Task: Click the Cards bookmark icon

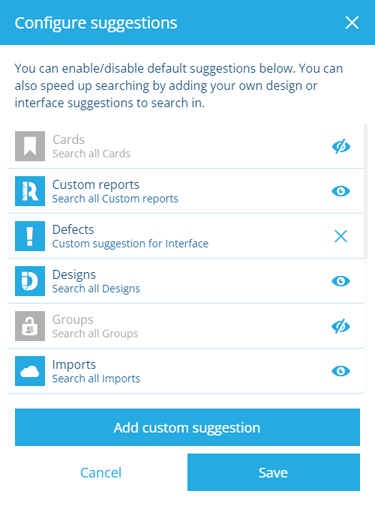Action: point(30,146)
